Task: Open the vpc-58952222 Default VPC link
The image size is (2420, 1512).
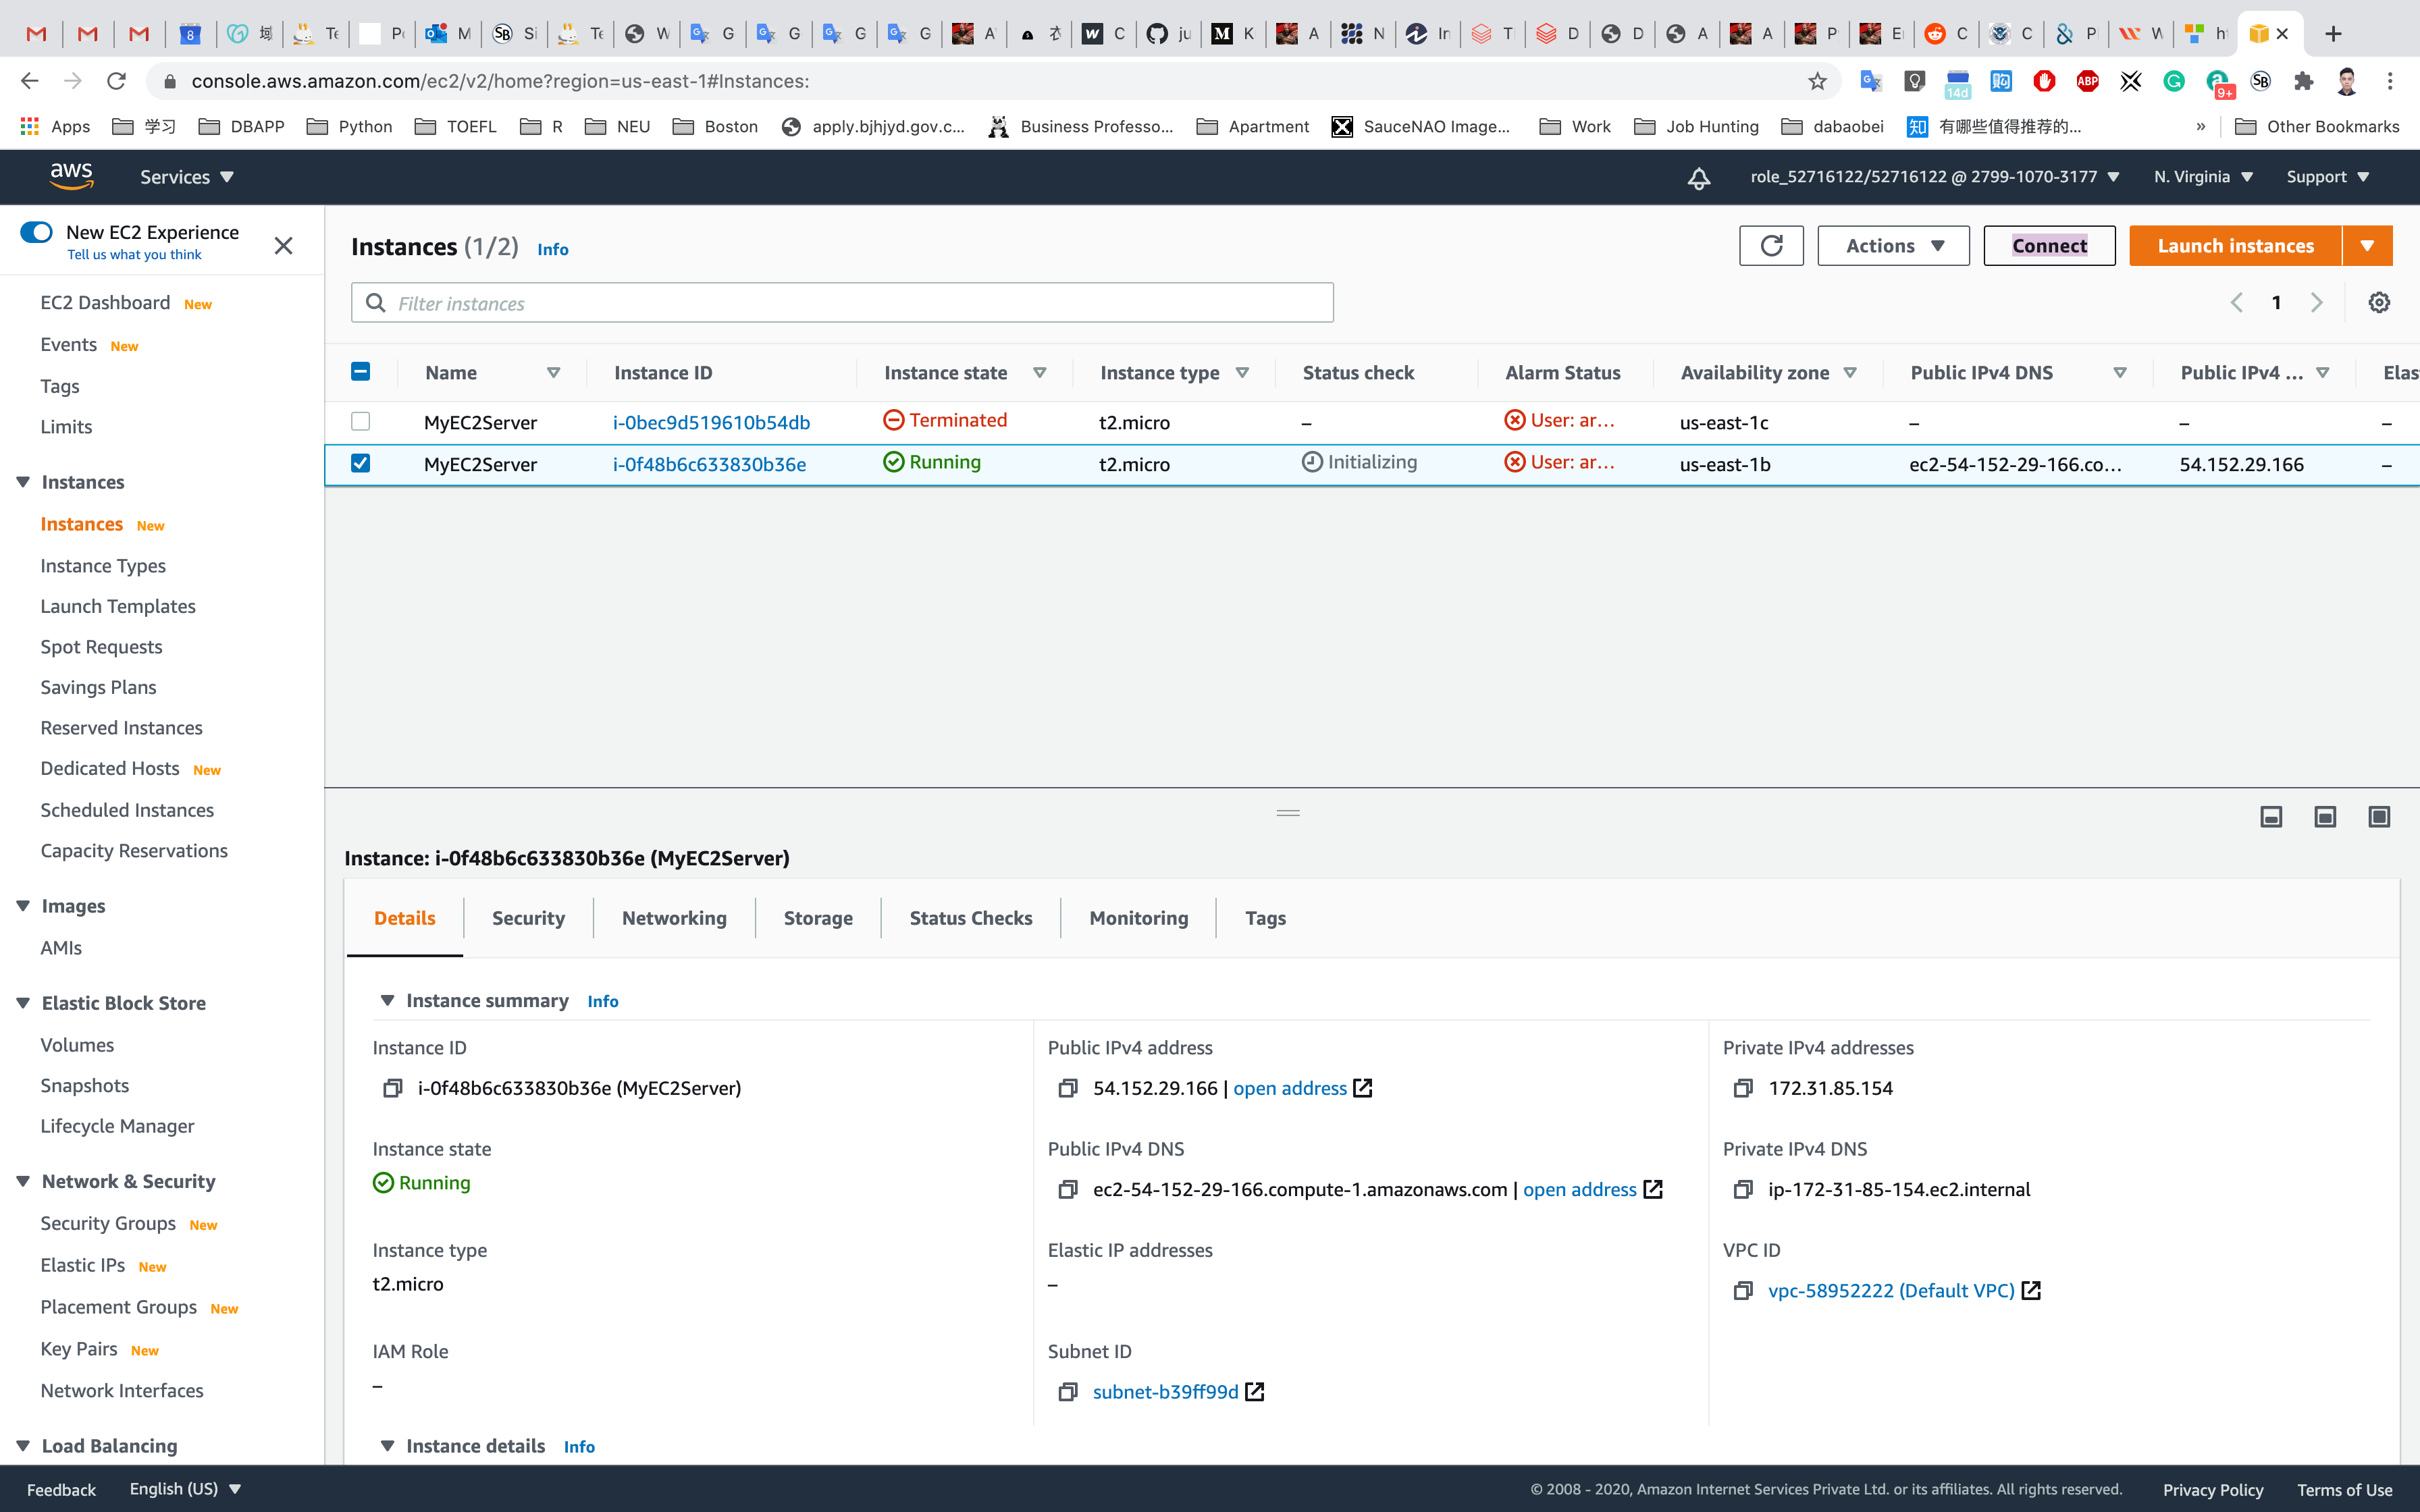Action: click(1891, 1290)
